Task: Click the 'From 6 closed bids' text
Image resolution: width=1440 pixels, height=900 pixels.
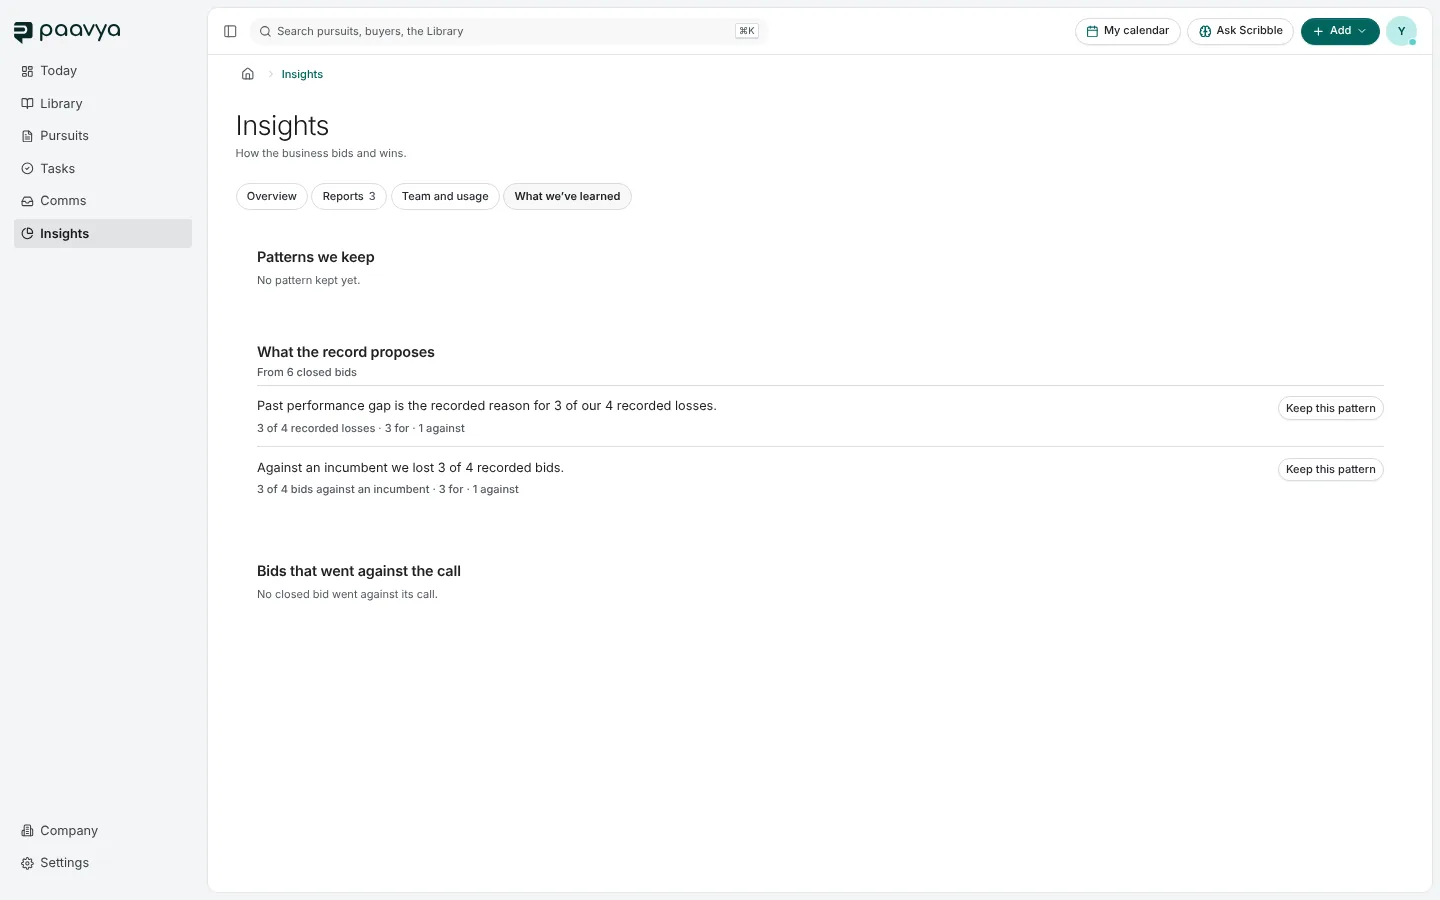Action: 307,372
